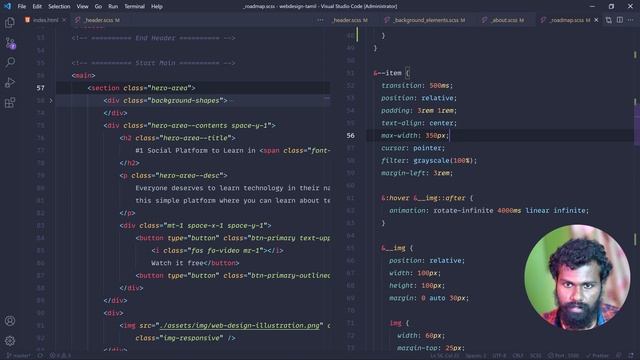Open the Go menu

coord(98,7)
